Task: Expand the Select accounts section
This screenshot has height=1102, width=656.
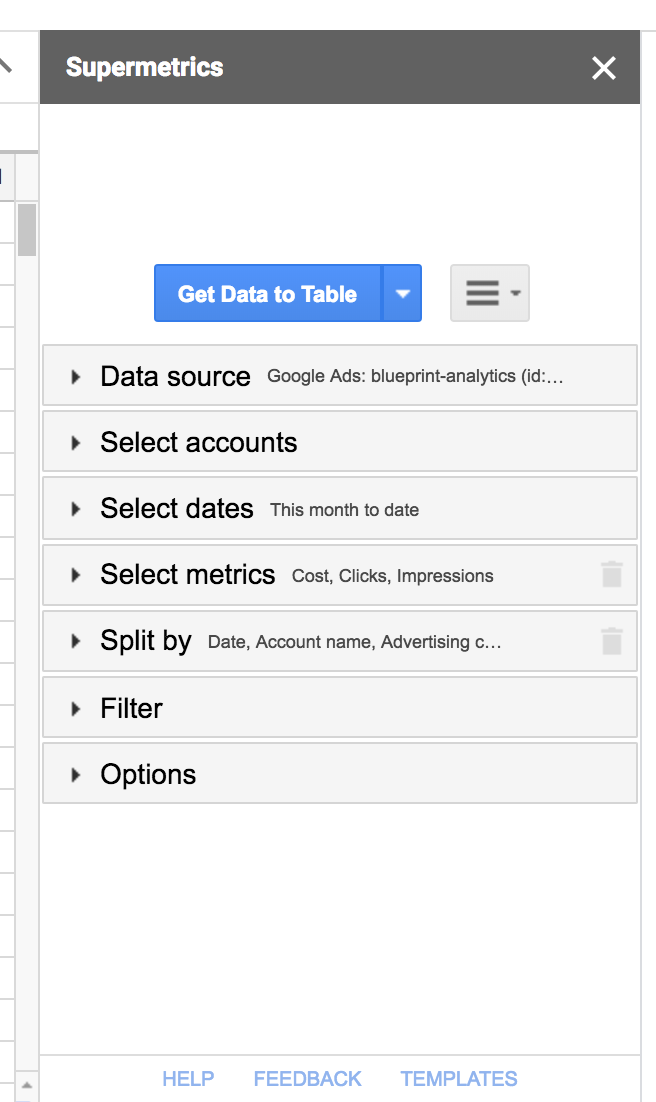Action: click(199, 442)
